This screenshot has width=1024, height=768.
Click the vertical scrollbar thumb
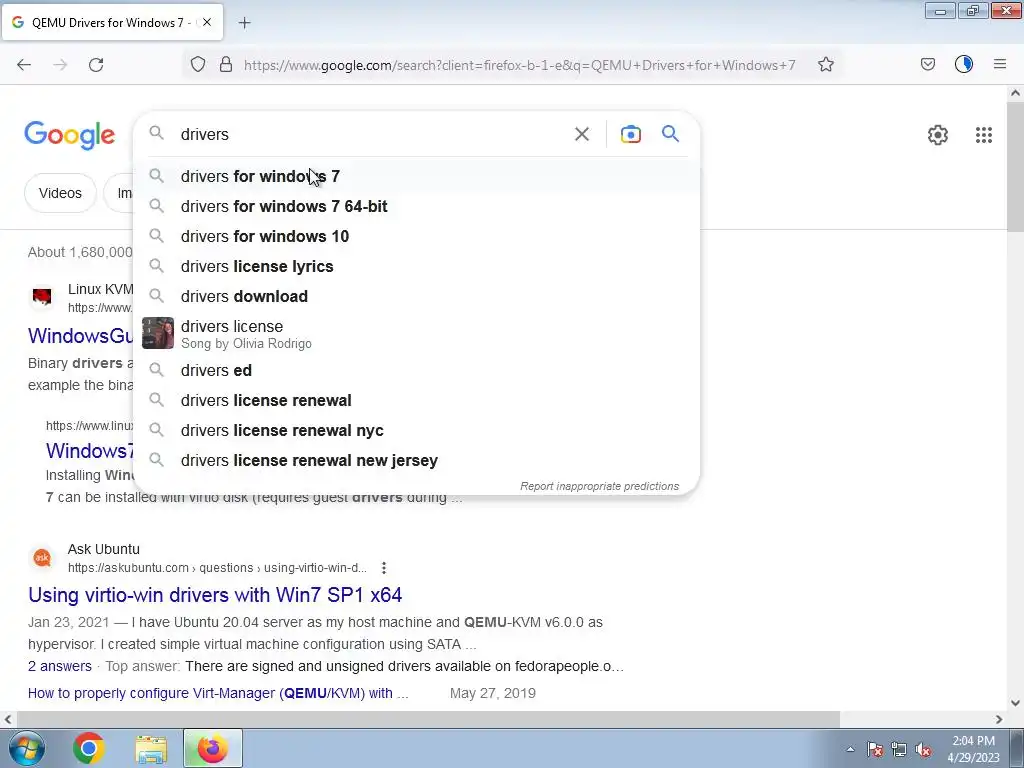[x=1015, y=167]
